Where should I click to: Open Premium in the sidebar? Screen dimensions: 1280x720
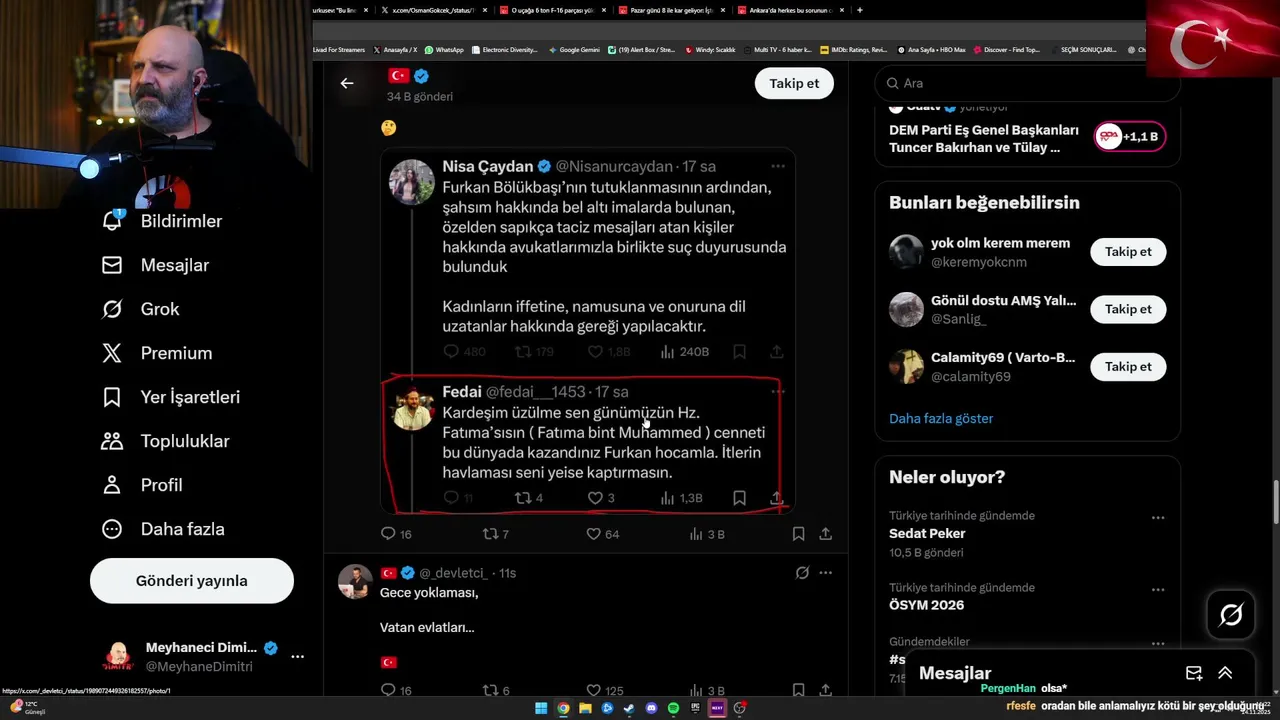[157, 353]
